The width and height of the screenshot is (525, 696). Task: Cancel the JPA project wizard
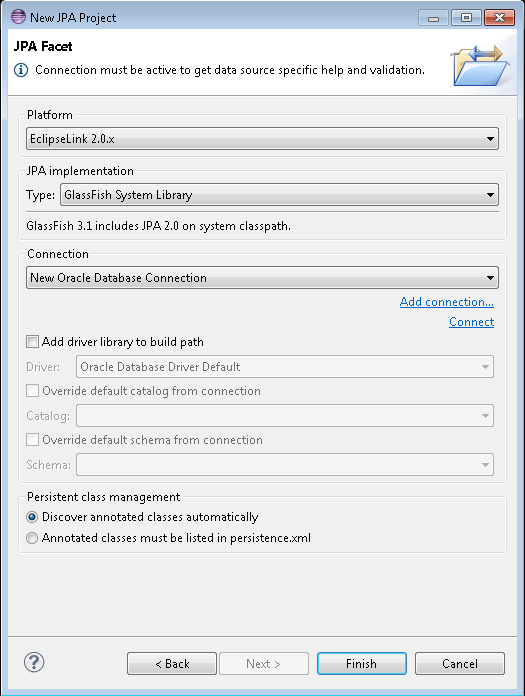click(460, 664)
